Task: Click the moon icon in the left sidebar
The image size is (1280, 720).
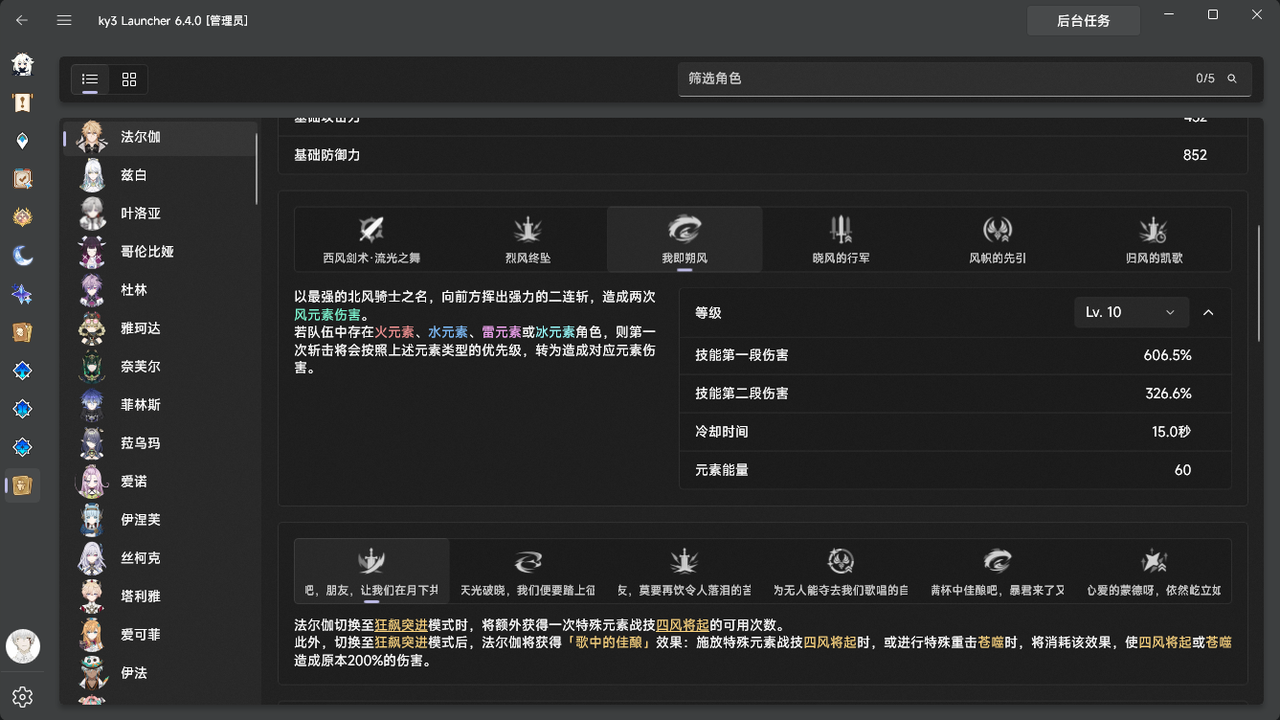Action: (22, 255)
